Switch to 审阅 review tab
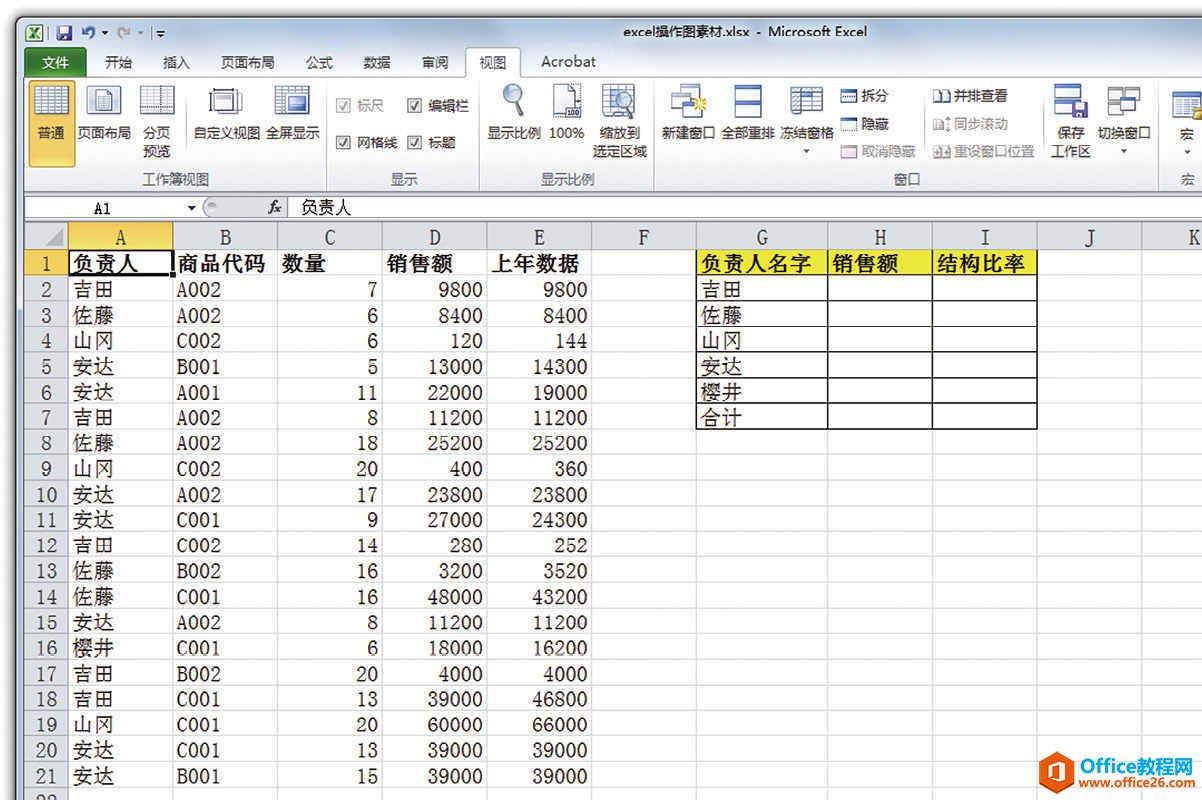The height and width of the screenshot is (800, 1202). (435, 62)
